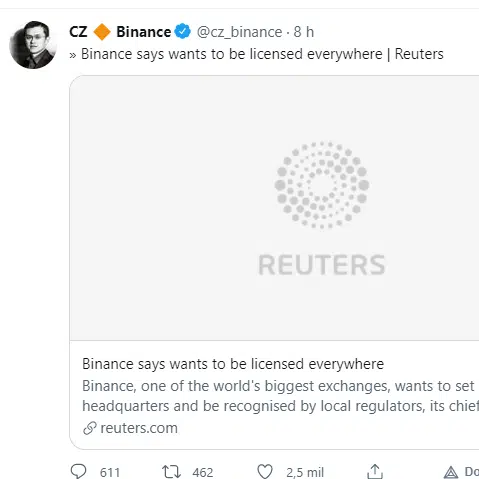The image size is (479, 479).
Task: Open CZ's profile avatar photo
Action: [33, 45]
